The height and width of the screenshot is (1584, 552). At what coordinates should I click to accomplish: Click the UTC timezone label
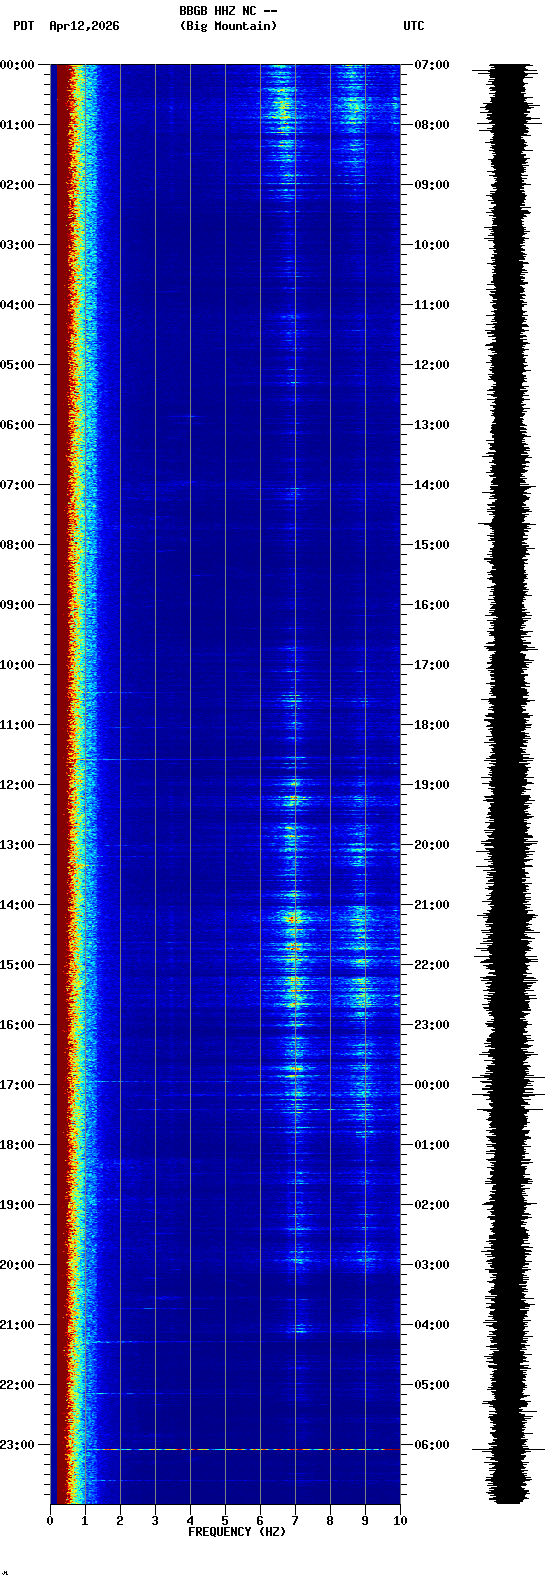pos(414,26)
